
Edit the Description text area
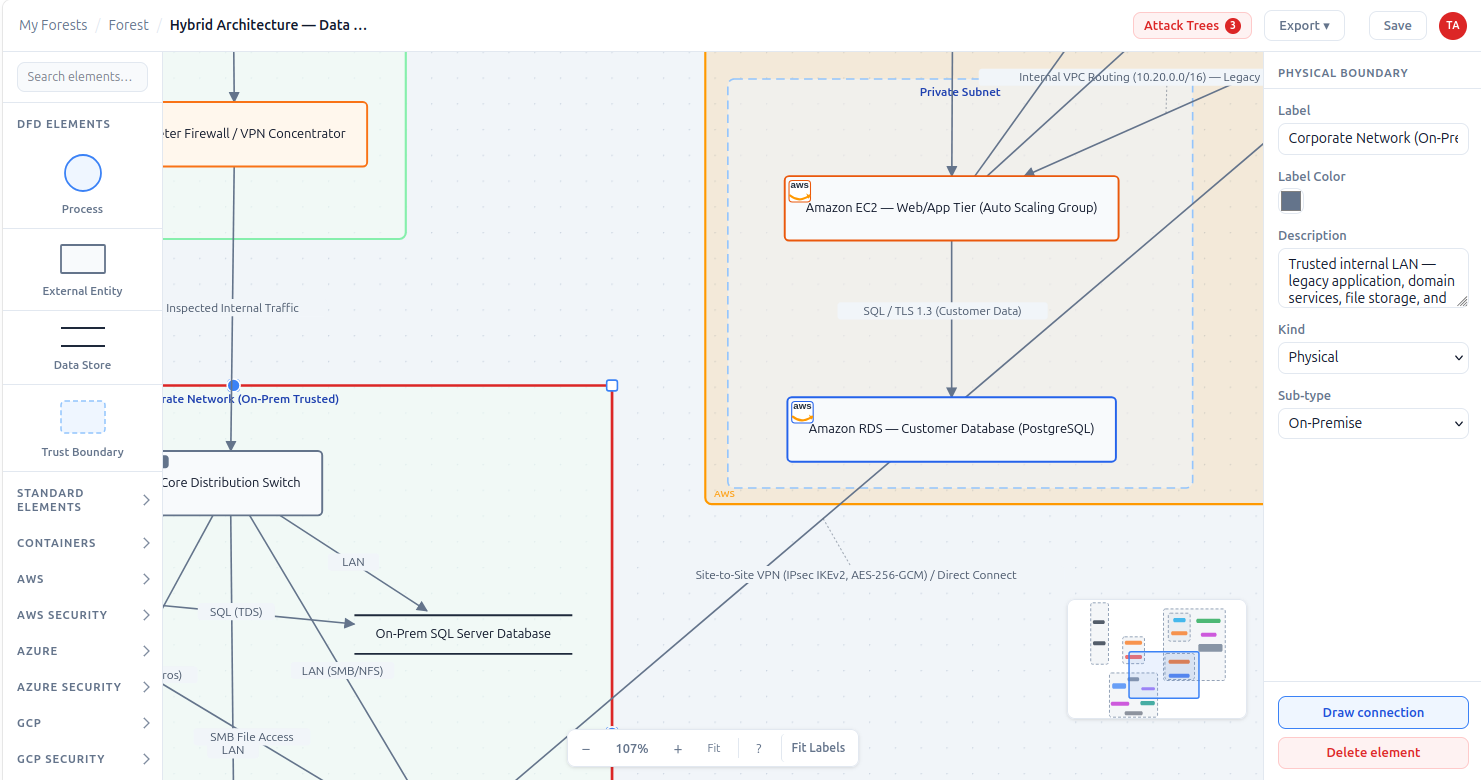(1373, 278)
